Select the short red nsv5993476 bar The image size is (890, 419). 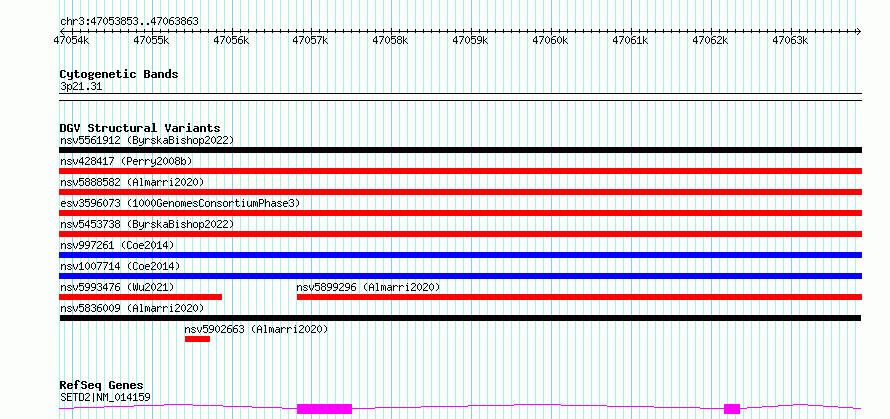[140, 297]
